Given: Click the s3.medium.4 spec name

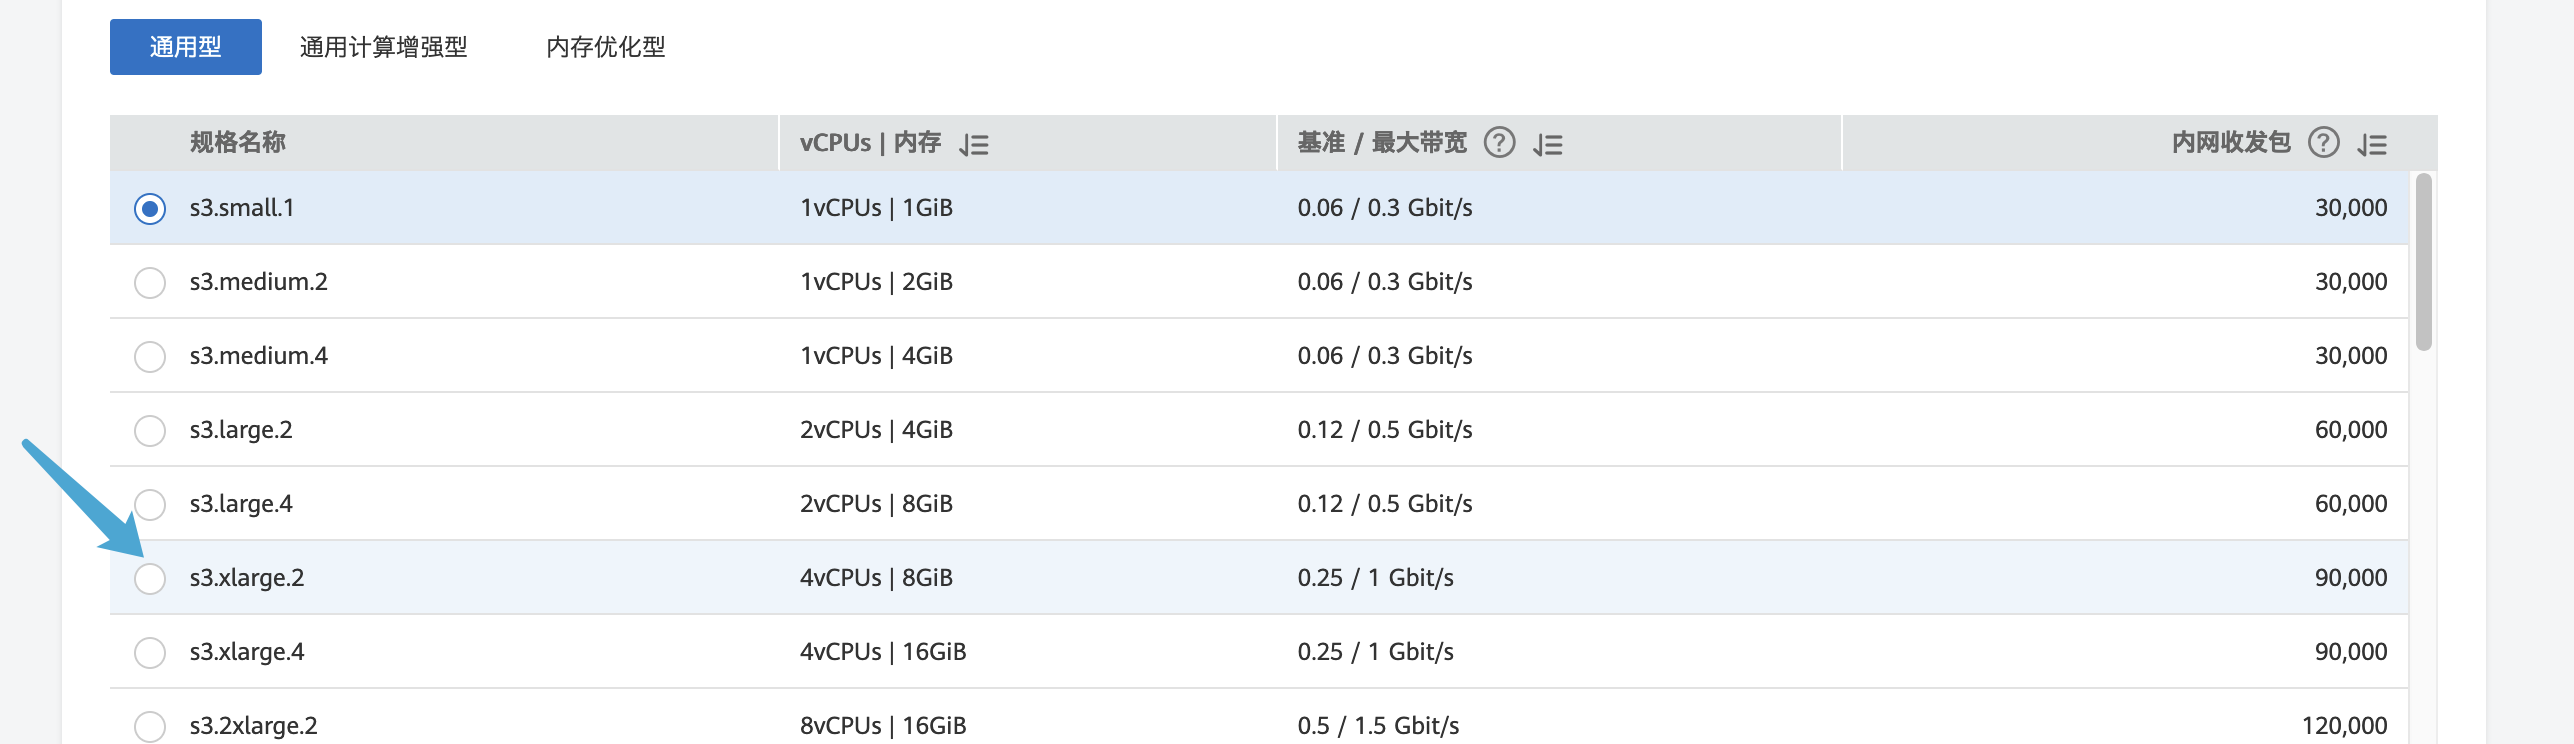Looking at the screenshot, I should (x=259, y=356).
